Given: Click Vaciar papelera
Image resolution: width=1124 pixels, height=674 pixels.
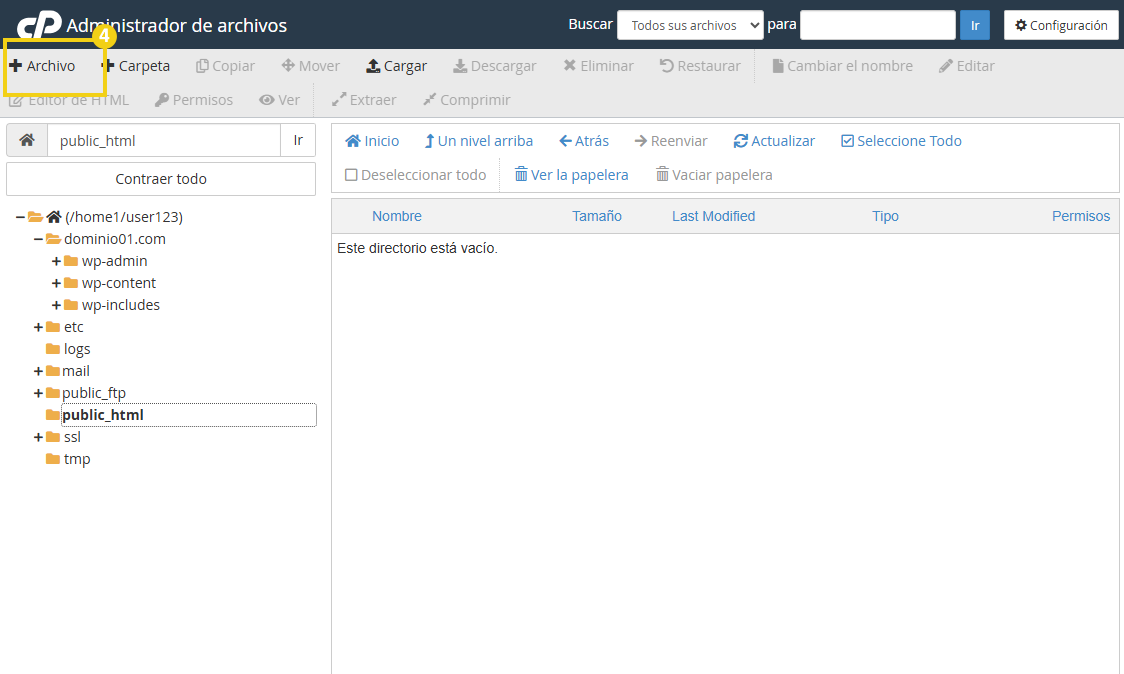Looking at the screenshot, I should 714,175.
